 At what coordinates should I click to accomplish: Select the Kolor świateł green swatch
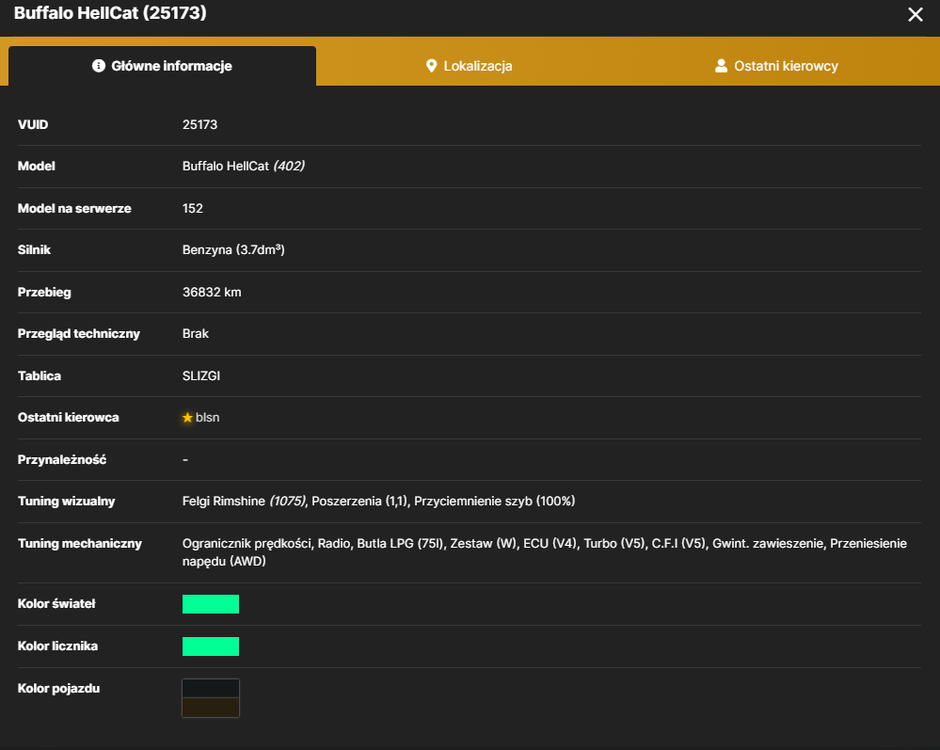210,604
